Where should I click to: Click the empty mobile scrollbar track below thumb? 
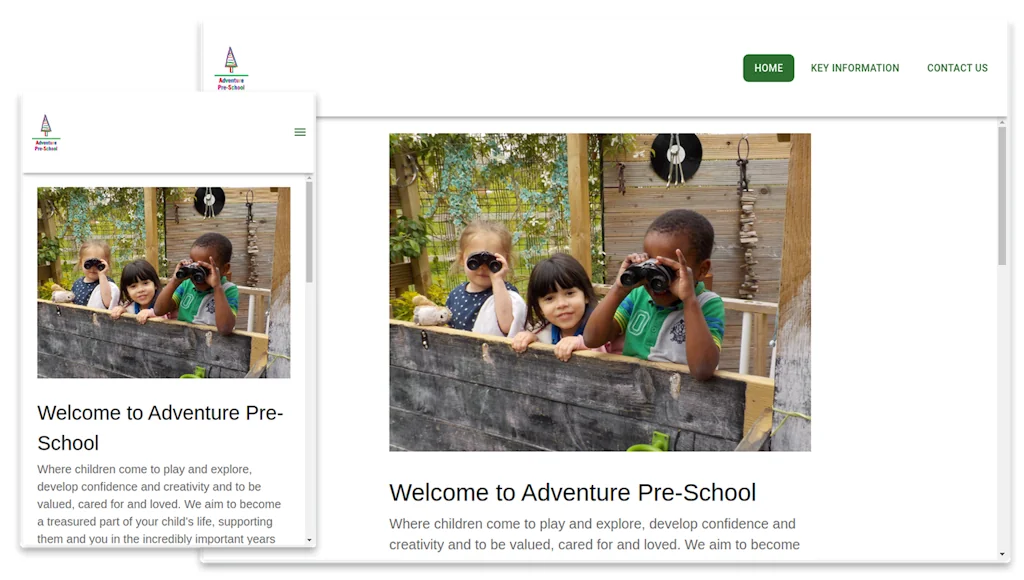pyautogui.click(x=309, y=409)
